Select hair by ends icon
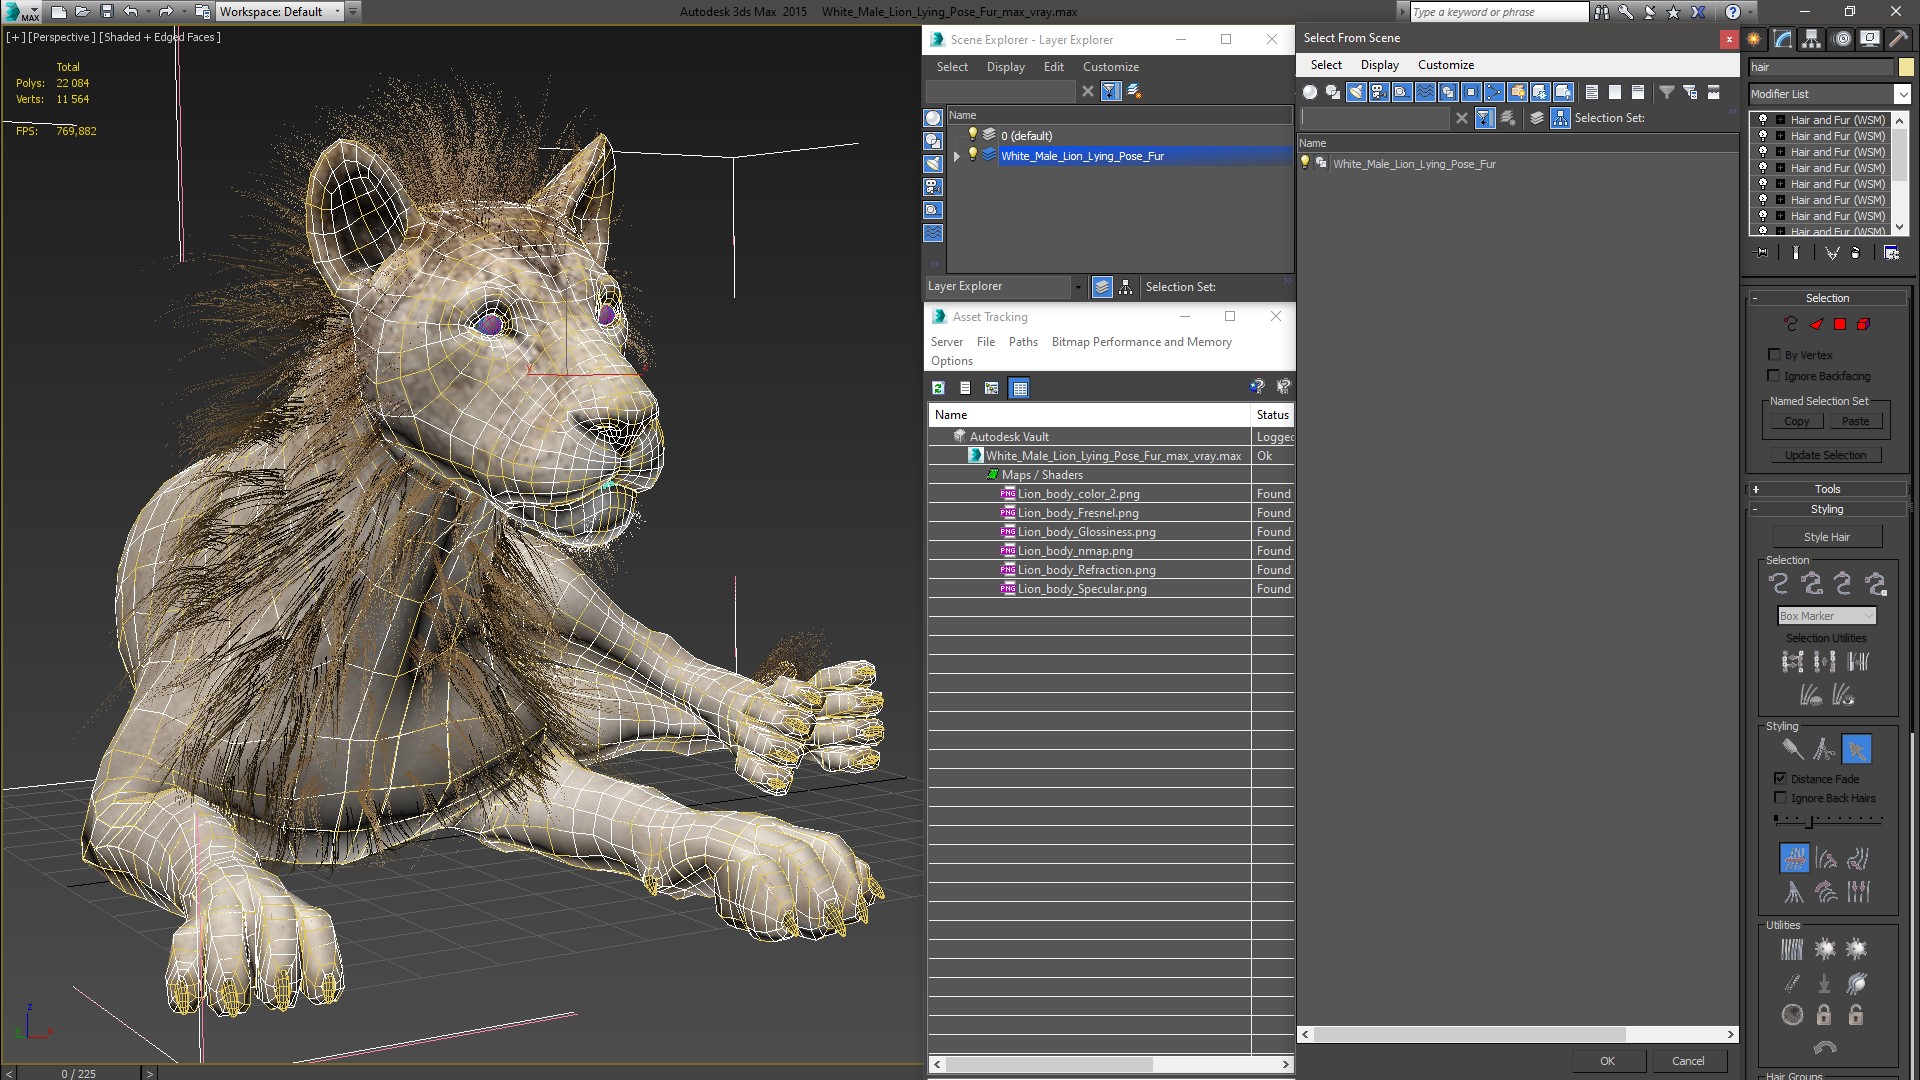The width and height of the screenshot is (1920, 1080). coord(1779,584)
